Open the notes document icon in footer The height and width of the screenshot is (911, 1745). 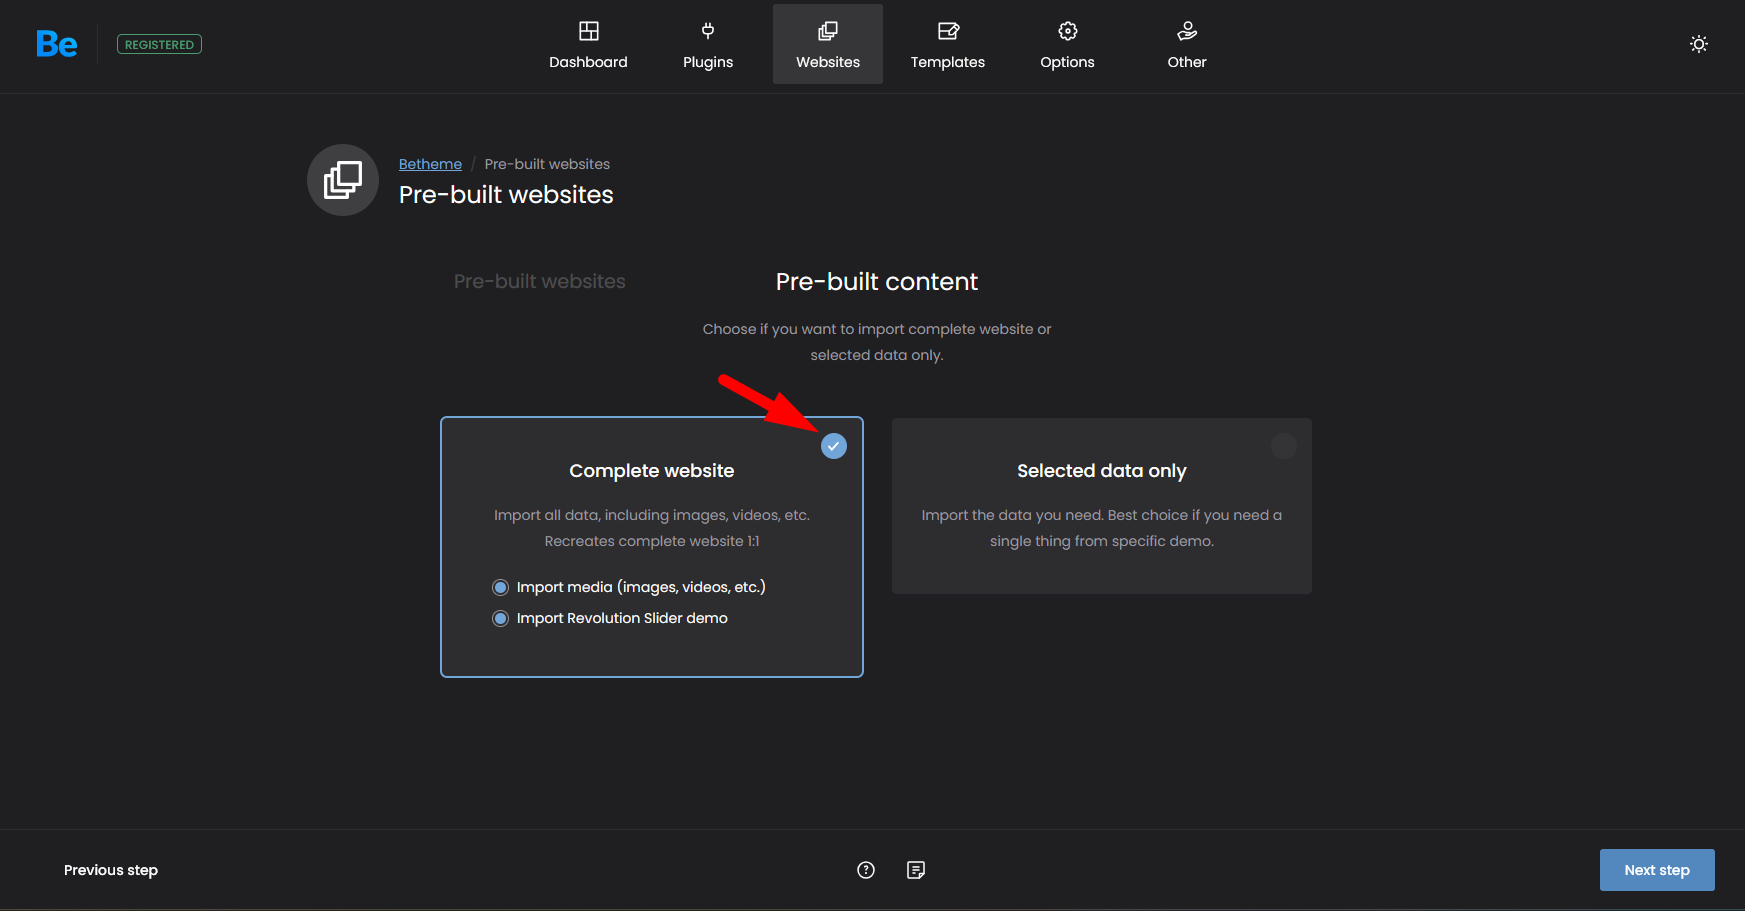[916, 870]
